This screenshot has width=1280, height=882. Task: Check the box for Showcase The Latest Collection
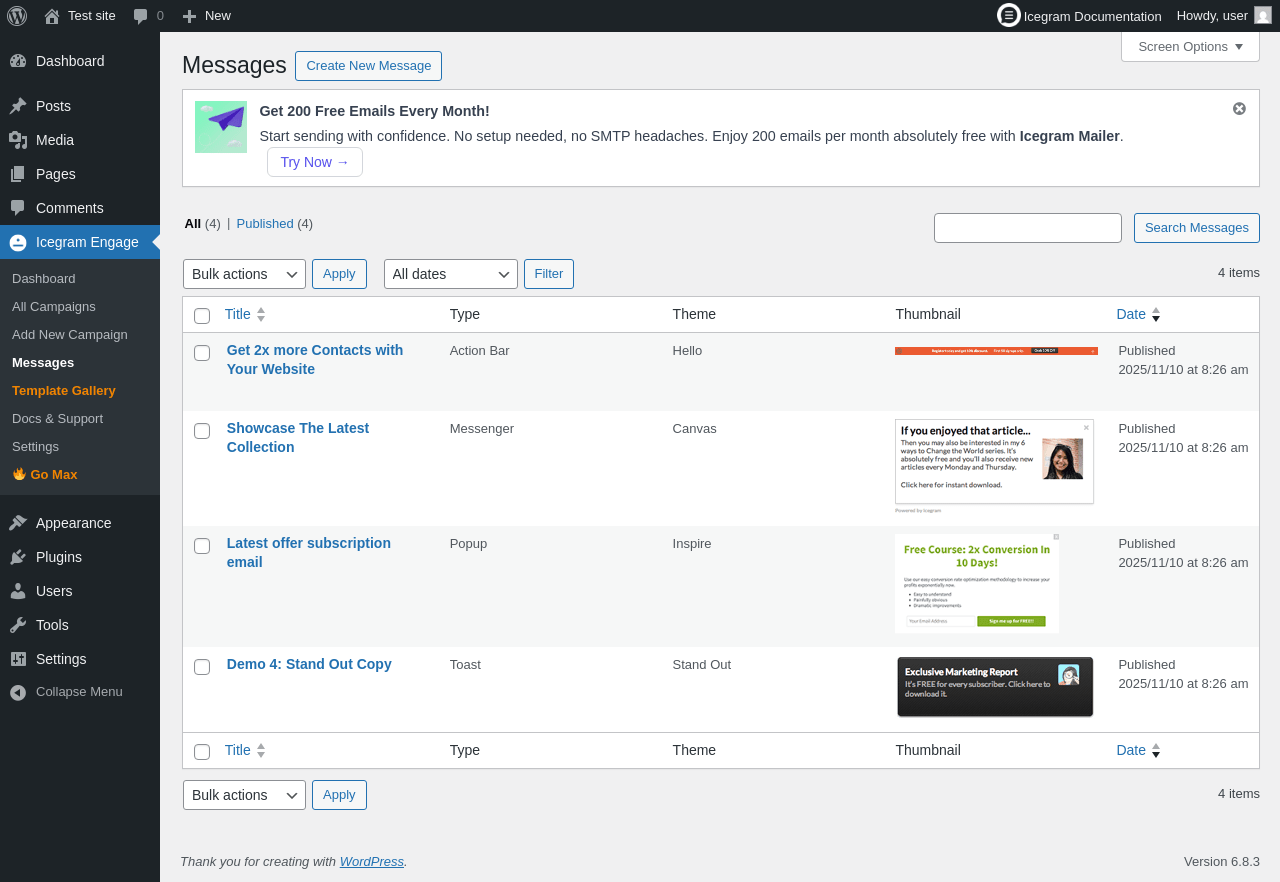coord(202,431)
